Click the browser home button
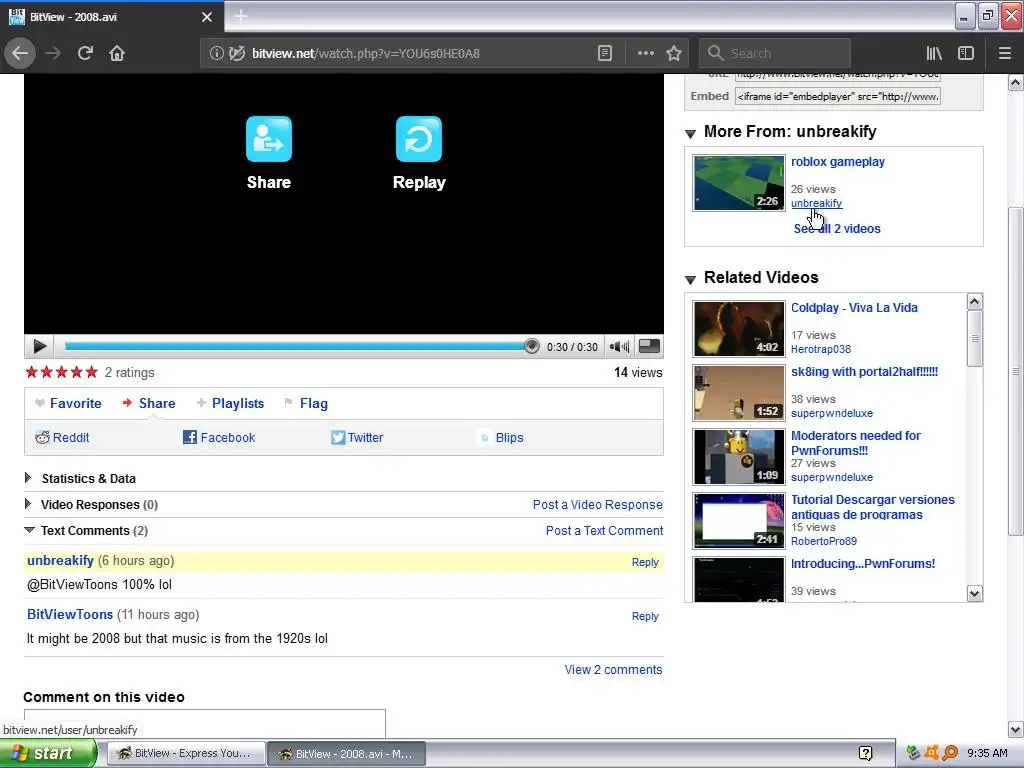Viewport: 1024px width, 768px height. 117,53
